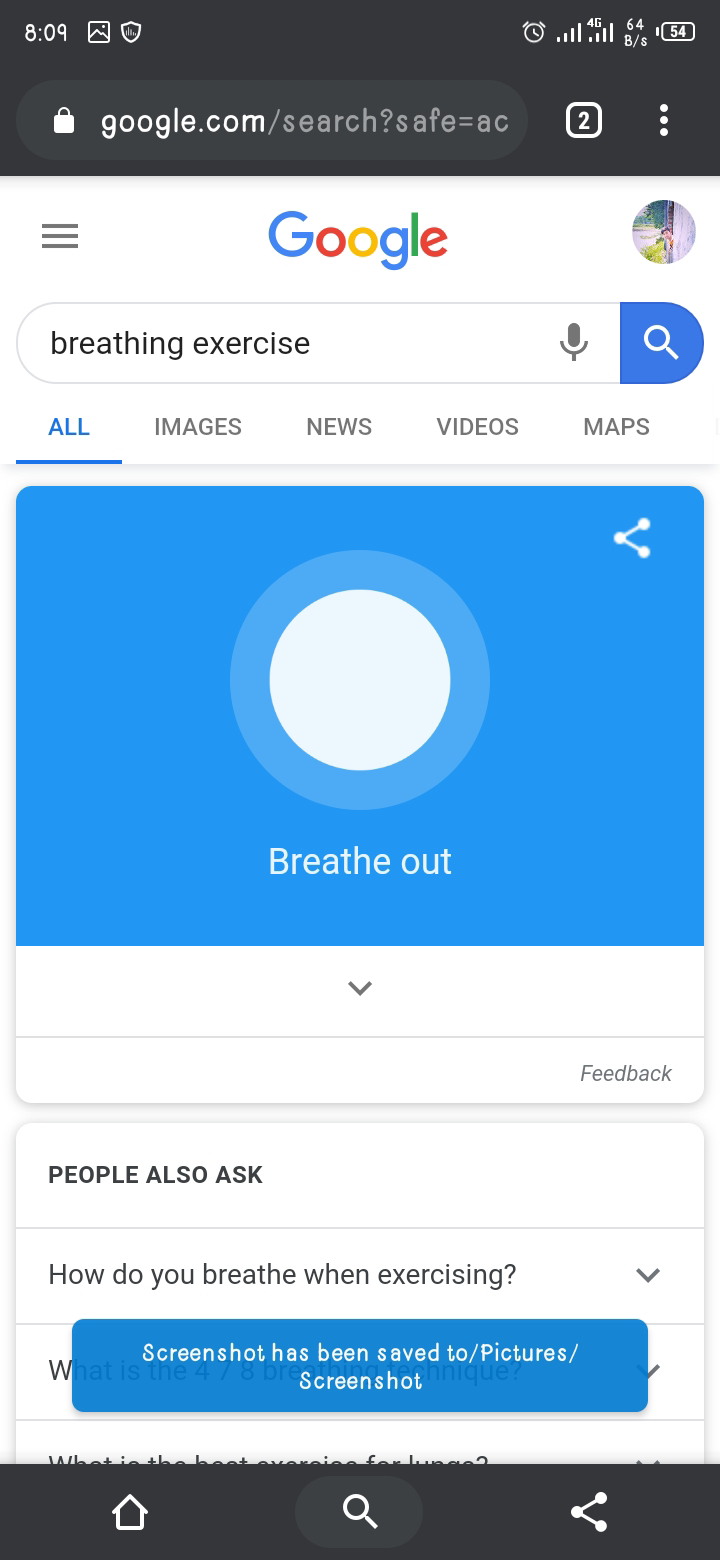Click the Google logo

click(x=358, y=239)
